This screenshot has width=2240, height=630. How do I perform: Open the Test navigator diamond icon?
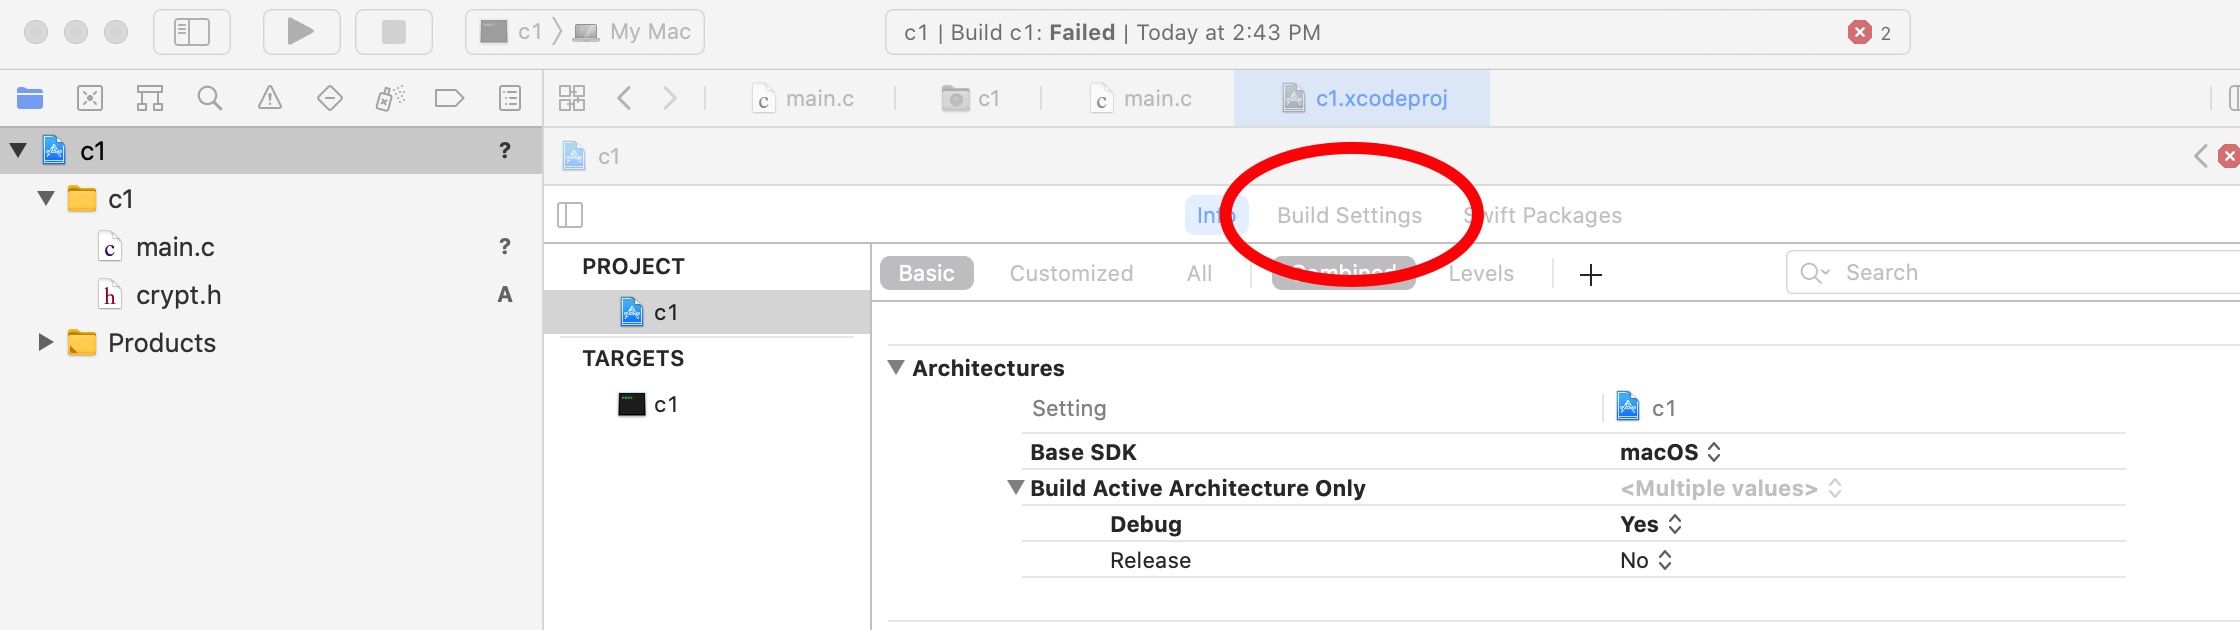tap(329, 98)
